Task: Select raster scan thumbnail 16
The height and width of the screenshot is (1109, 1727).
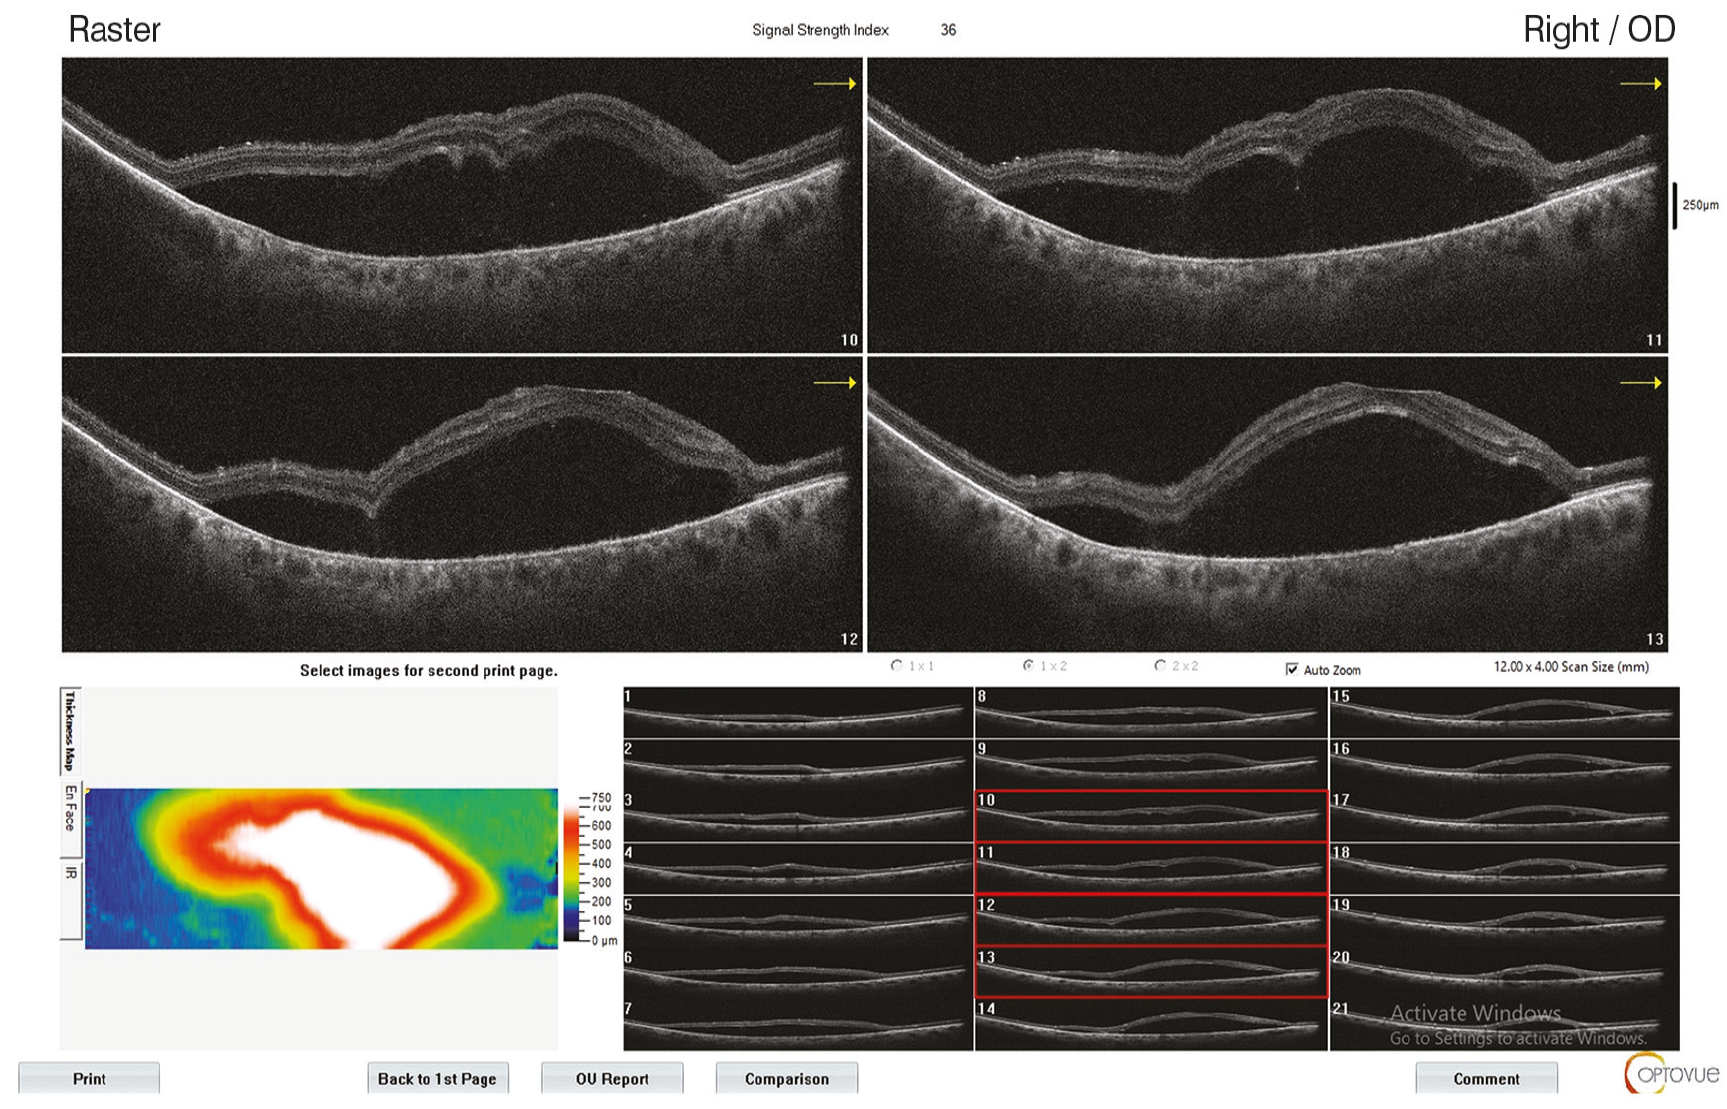Action: [x=1504, y=764]
